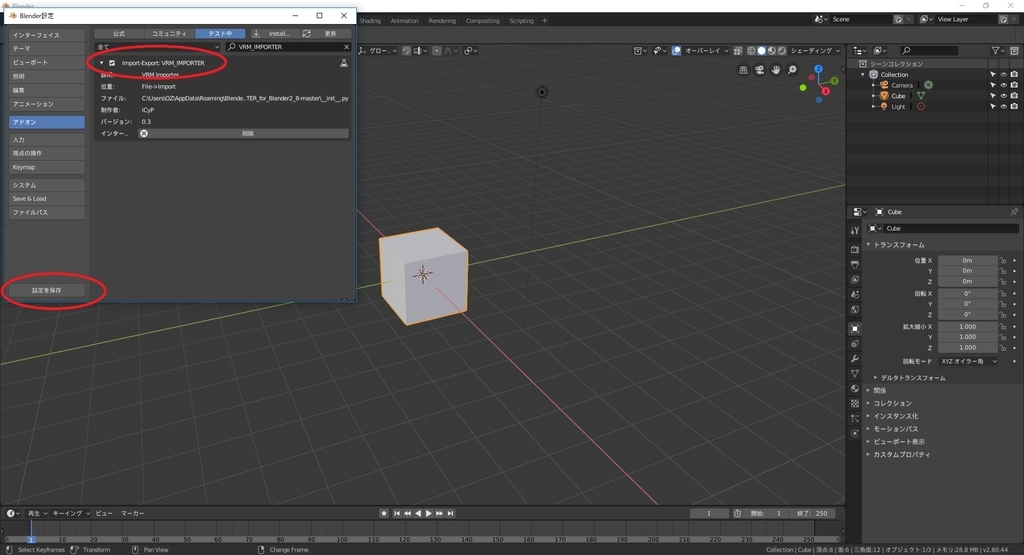
Task: Click the refresh icon beside Install
Action: 306,33
